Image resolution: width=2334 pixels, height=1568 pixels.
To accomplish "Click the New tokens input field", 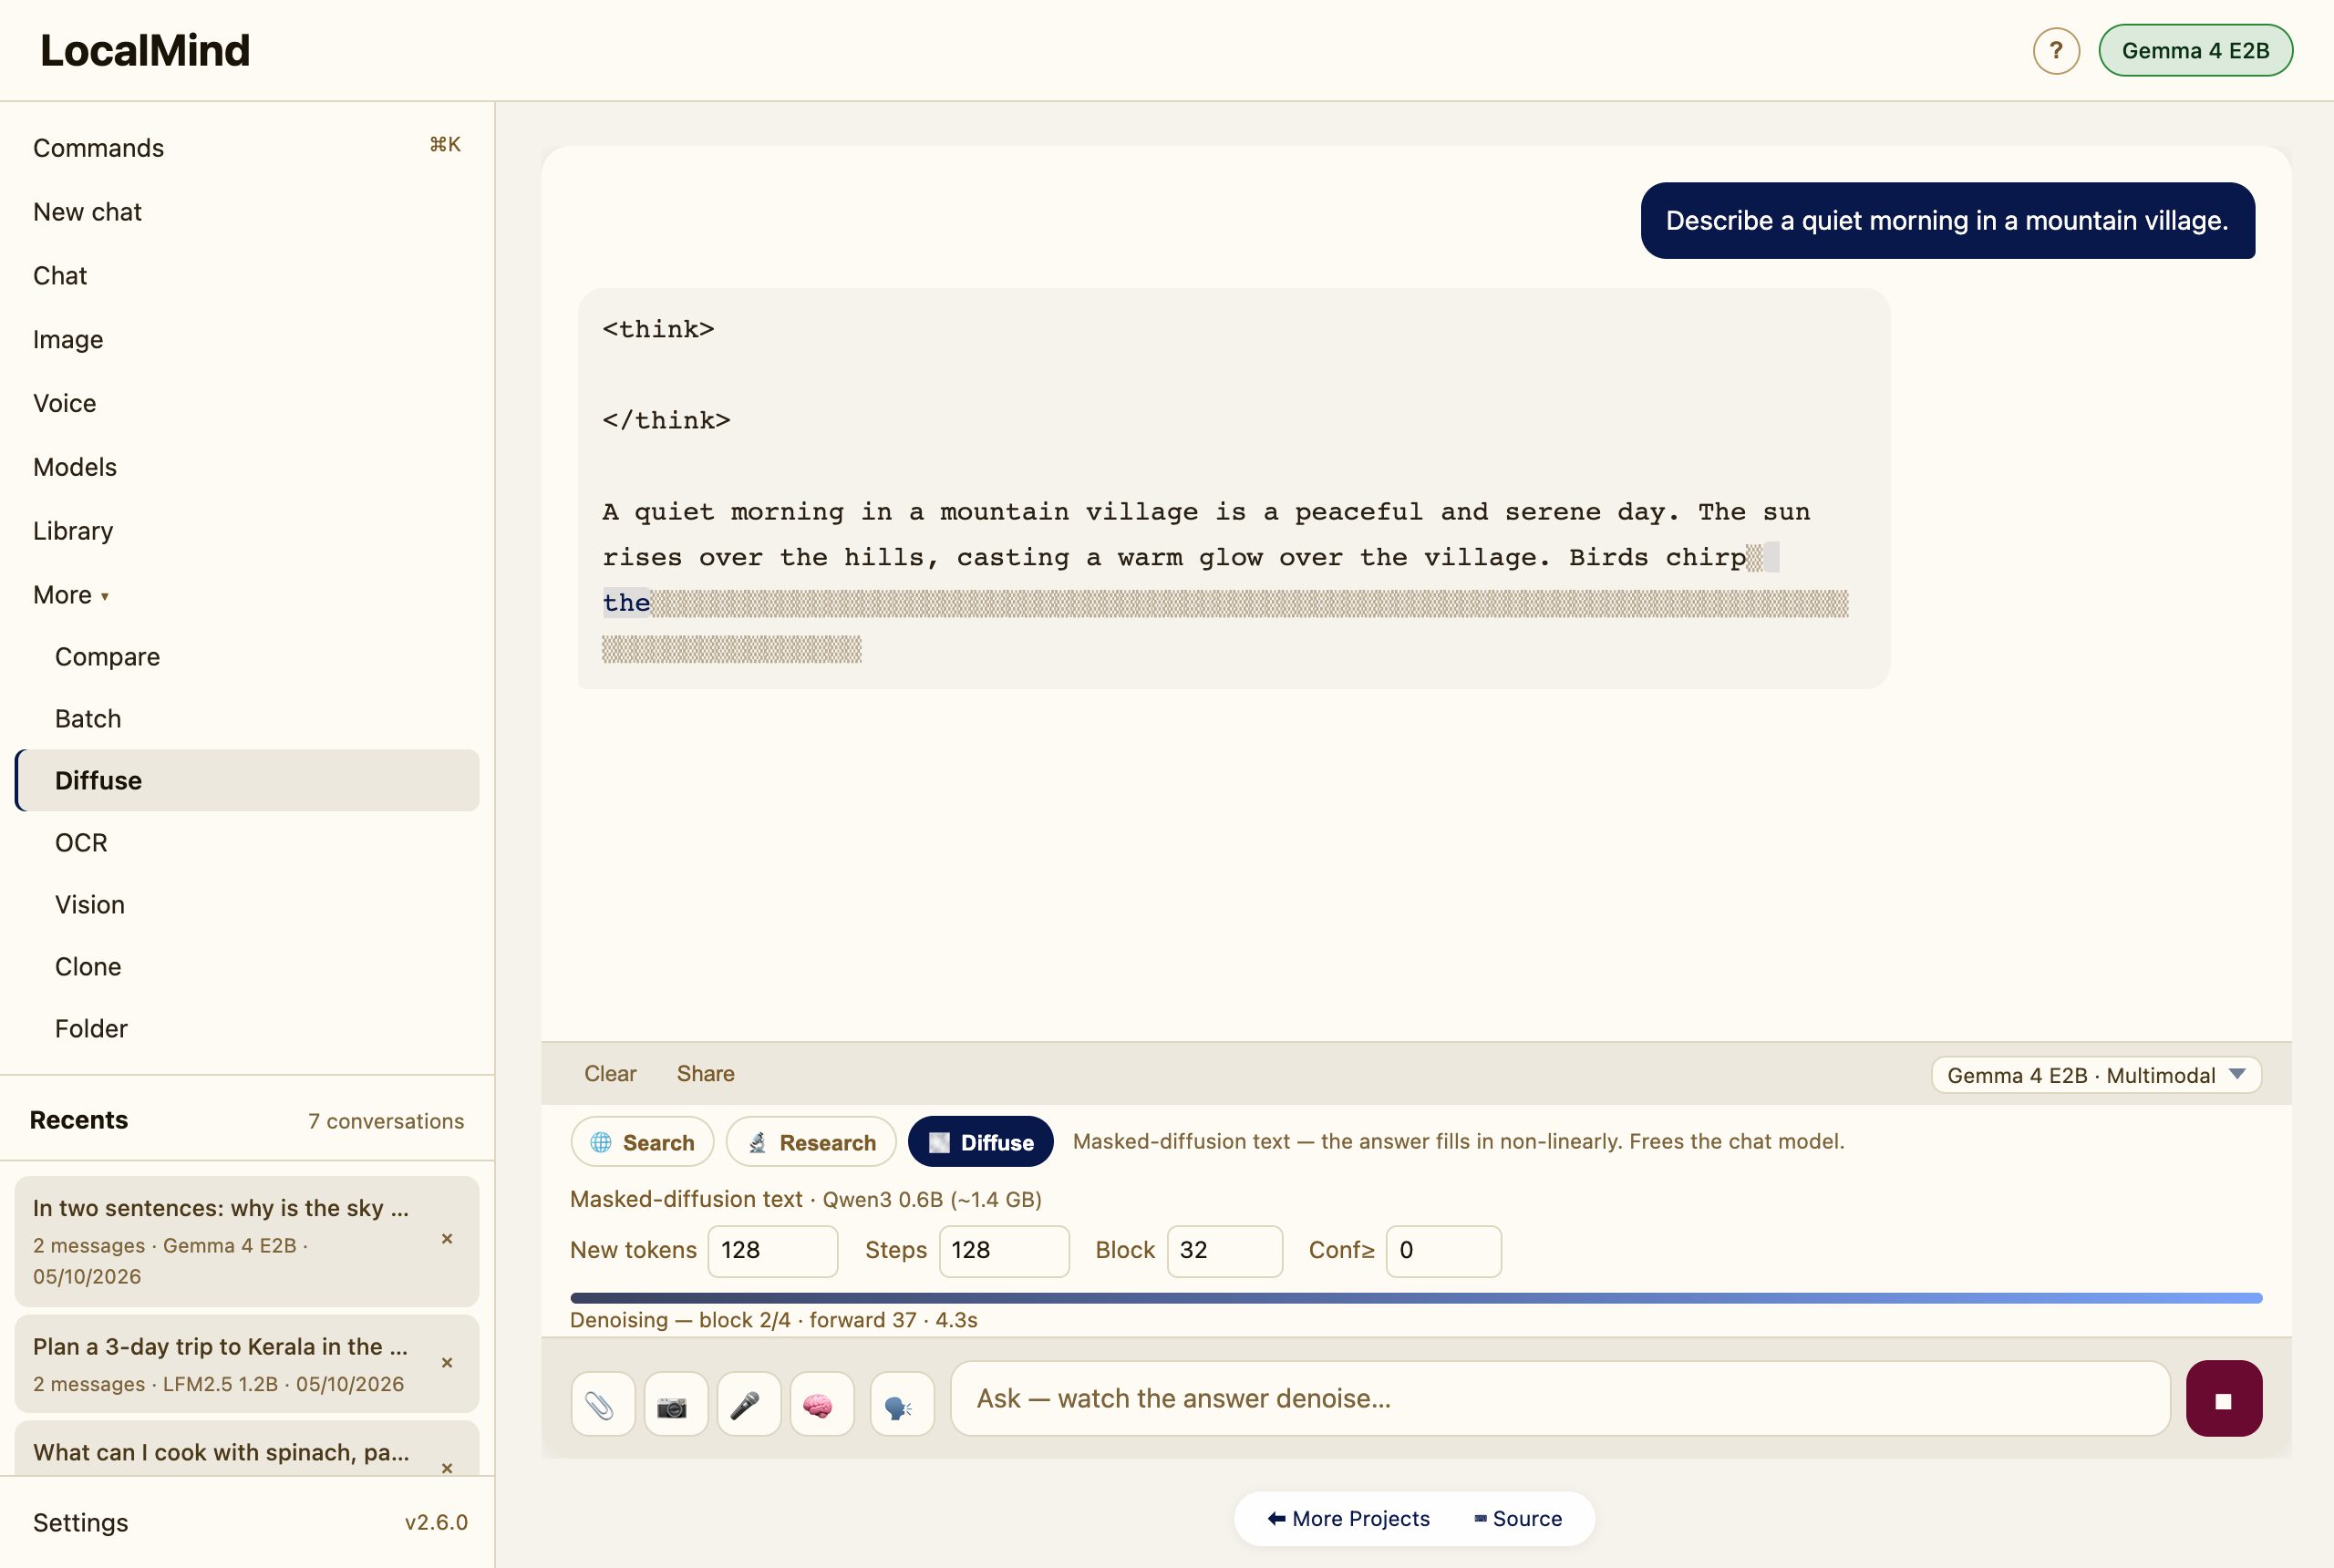I will pyautogui.click(x=773, y=1251).
